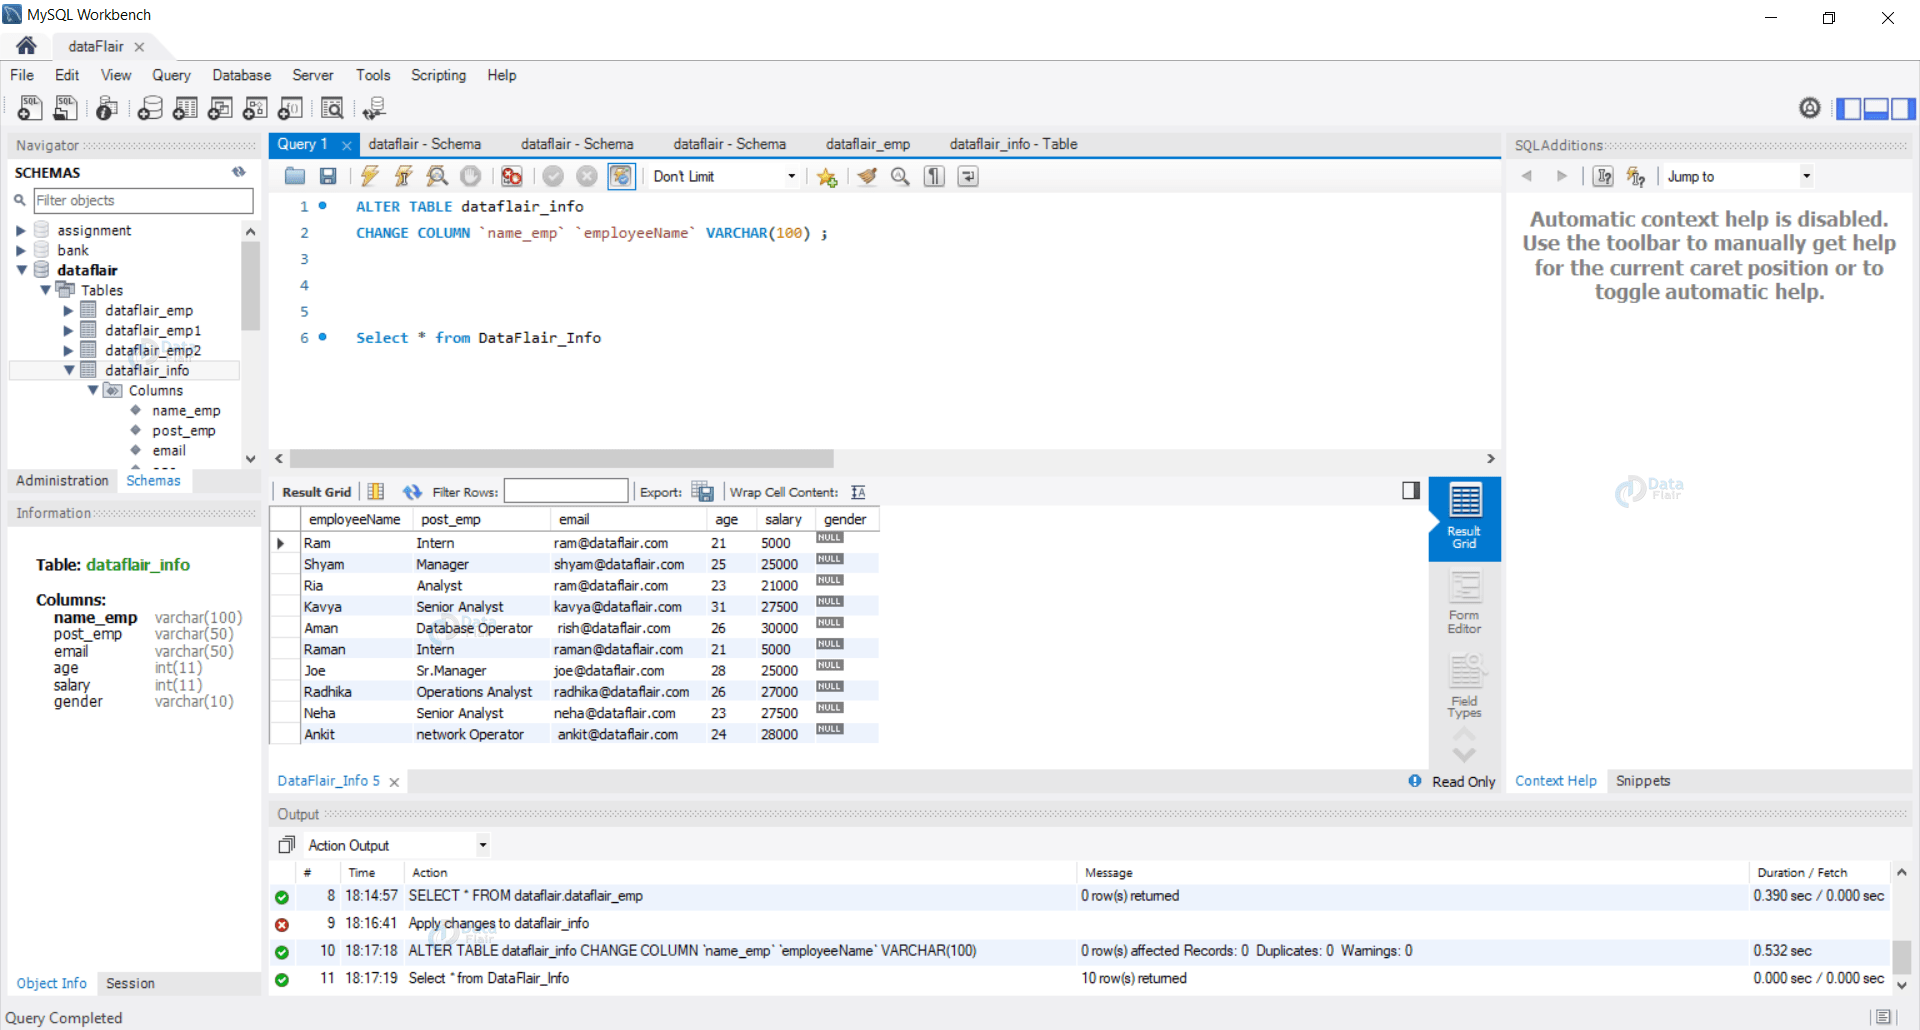
Task: Expand the dataflair_emp table node
Action: click(67, 310)
